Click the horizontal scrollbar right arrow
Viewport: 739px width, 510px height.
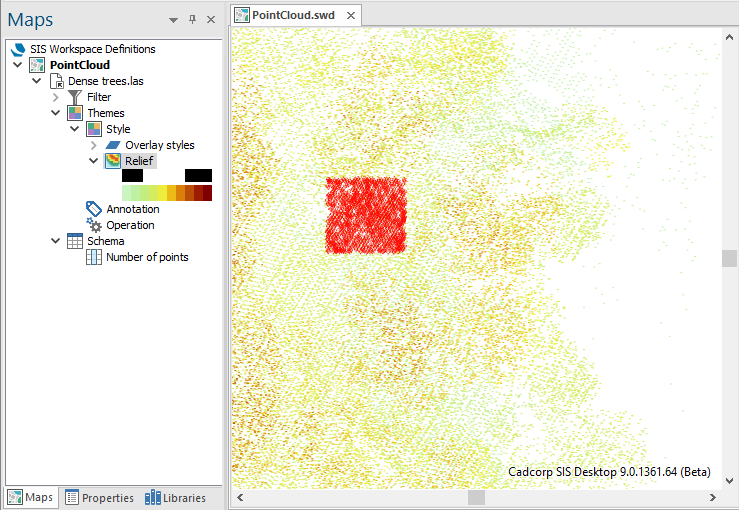pyautogui.click(x=713, y=497)
